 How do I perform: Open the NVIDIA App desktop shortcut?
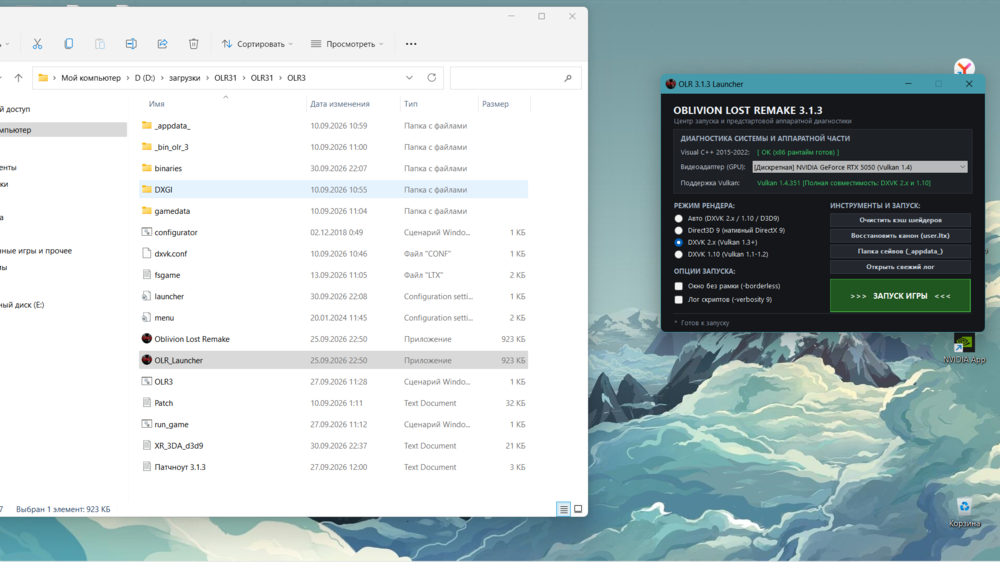point(964,348)
